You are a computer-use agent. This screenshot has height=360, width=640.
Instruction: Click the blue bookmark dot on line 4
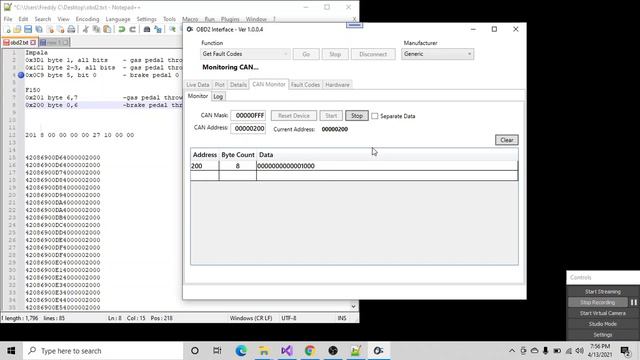pyautogui.click(x=21, y=75)
